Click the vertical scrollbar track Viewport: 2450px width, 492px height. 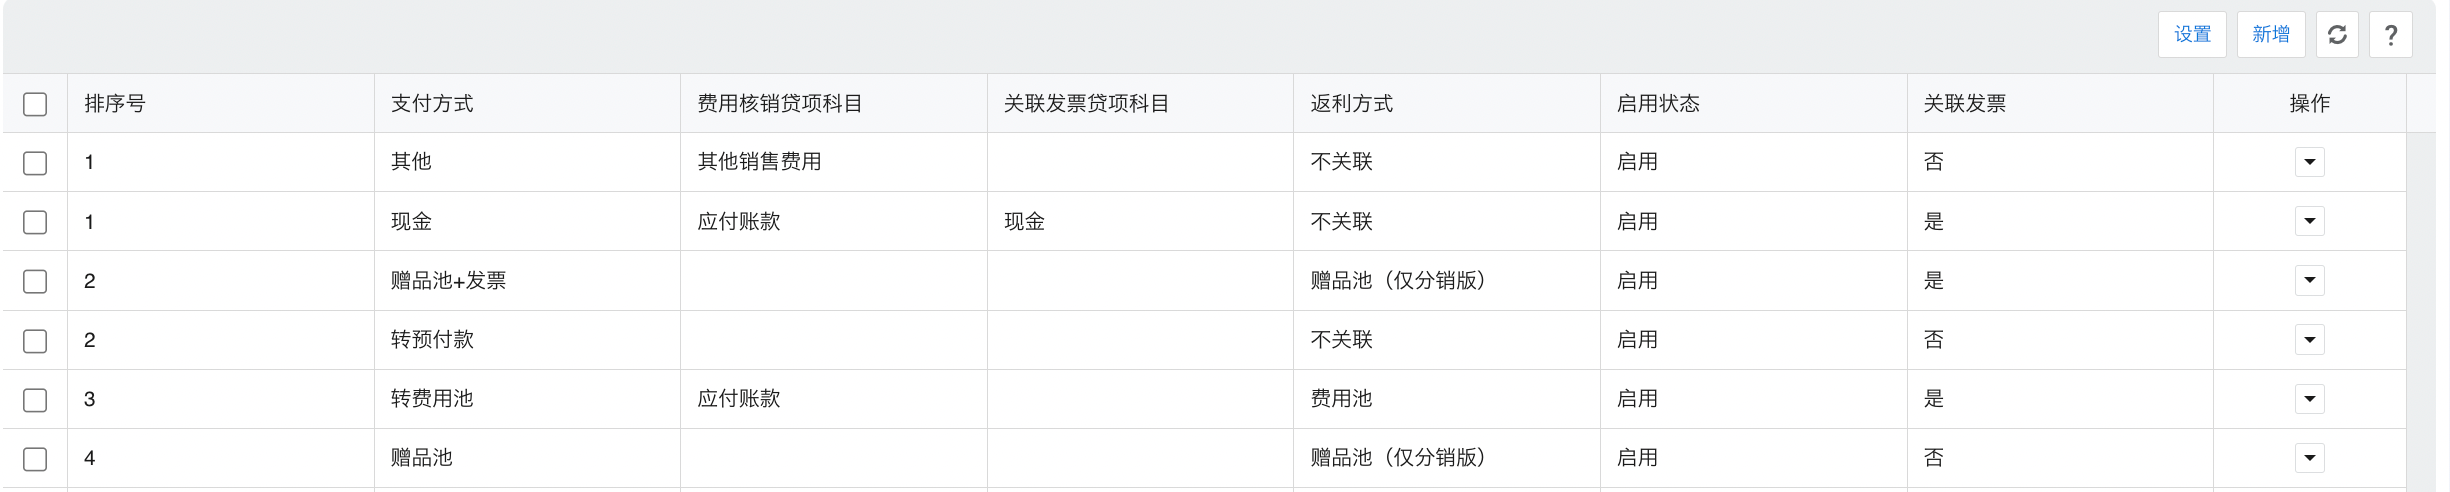pyautogui.click(x=2421, y=311)
